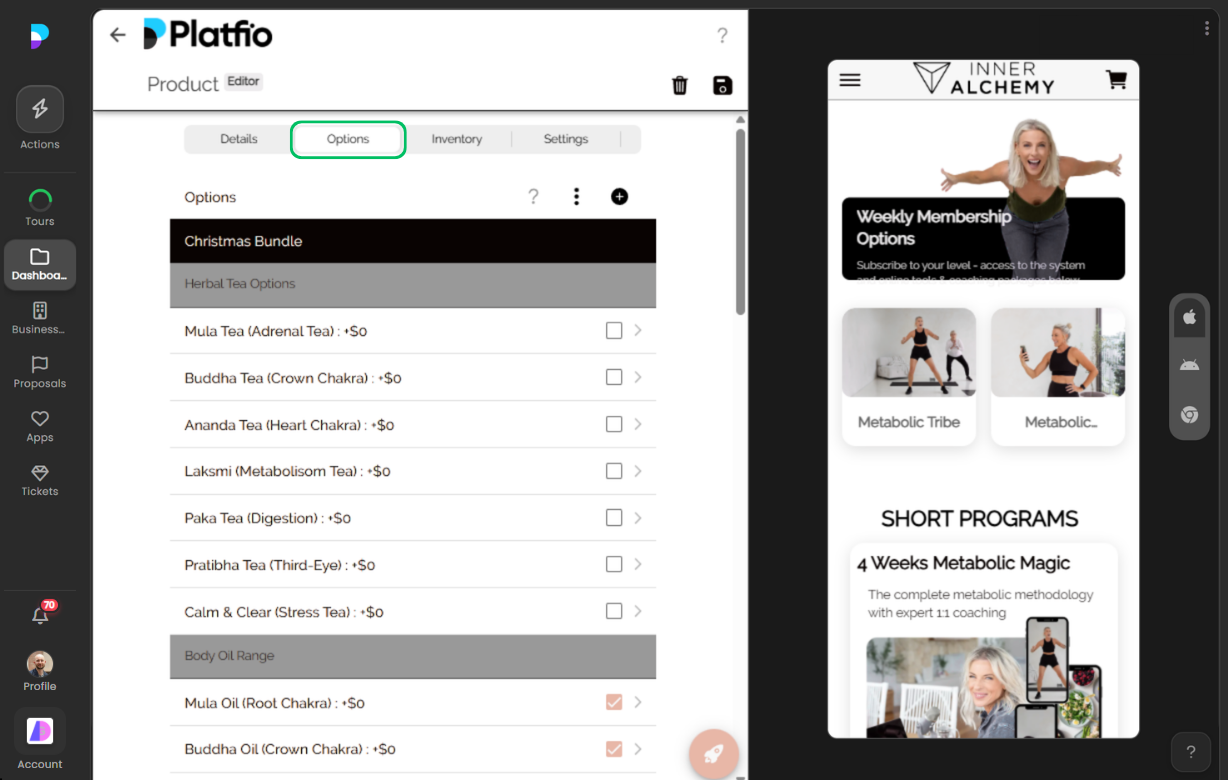Open the three-dot Options menu
The width and height of the screenshot is (1228, 780).
(x=576, y=197)
